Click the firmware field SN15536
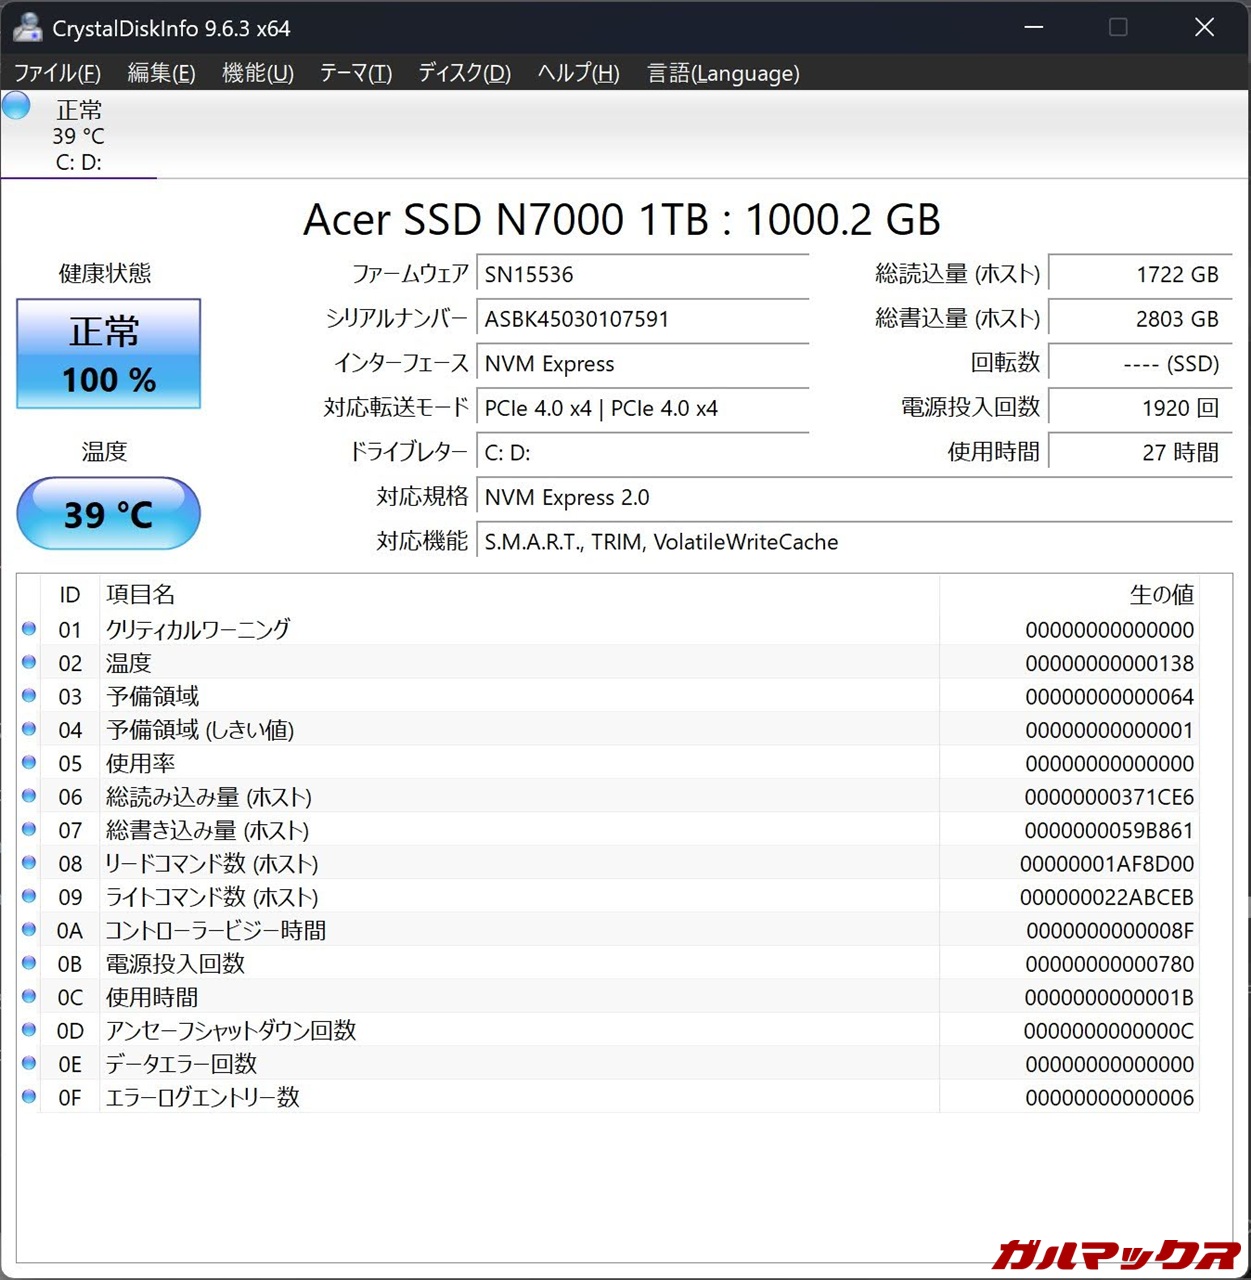This screenshot has width=1251, height=1280. [642, 274]
